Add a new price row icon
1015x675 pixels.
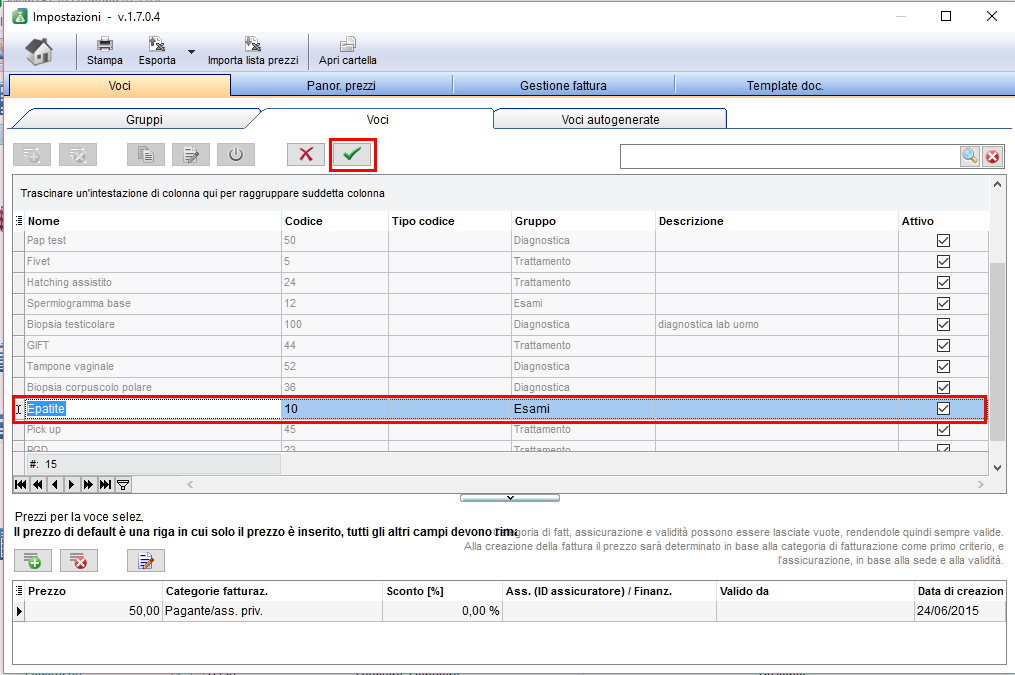[32, 560]
